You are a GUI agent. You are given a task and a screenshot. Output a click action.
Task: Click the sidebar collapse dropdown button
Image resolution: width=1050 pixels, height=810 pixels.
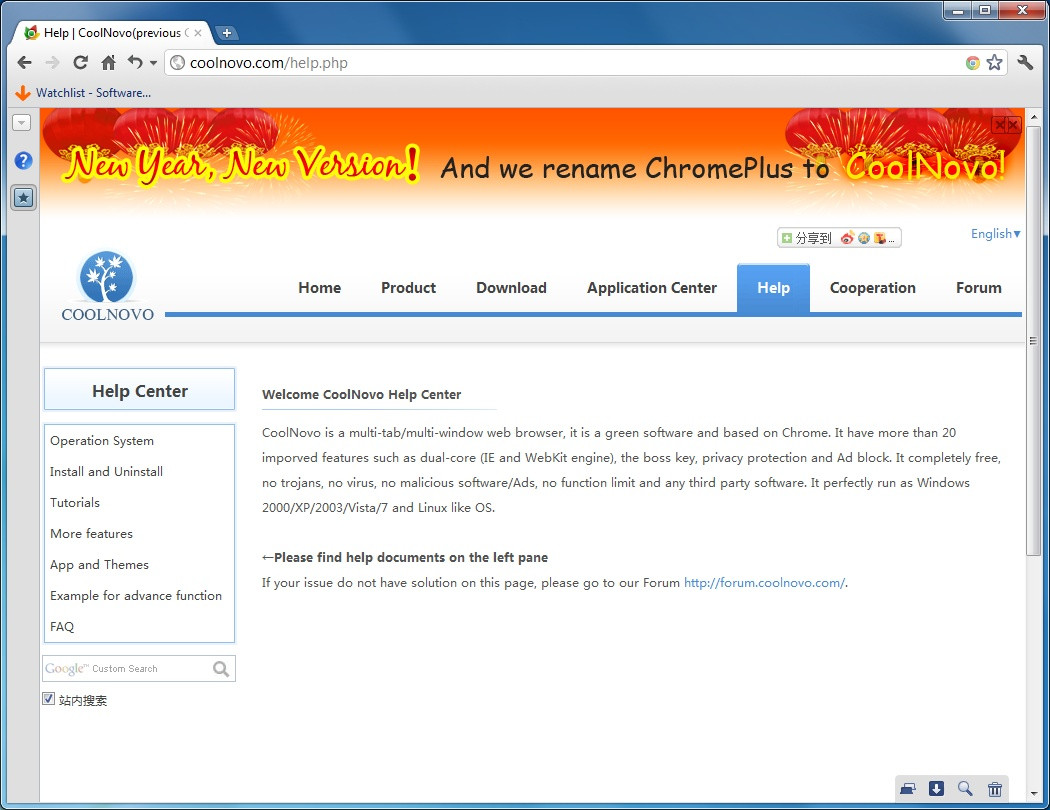point(22,123)
